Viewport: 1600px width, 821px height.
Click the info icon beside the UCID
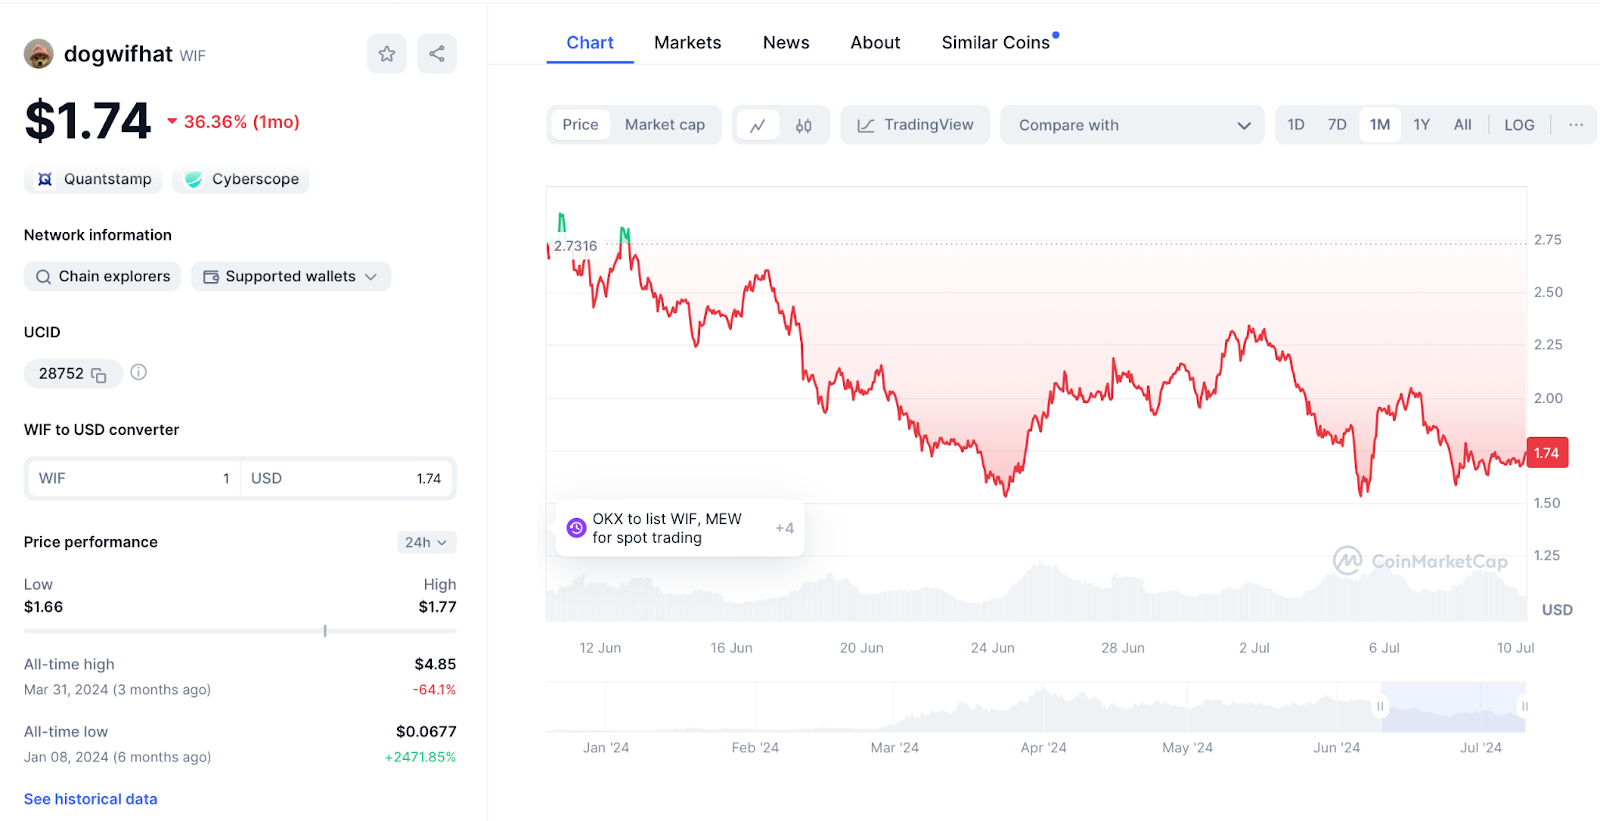139,372
